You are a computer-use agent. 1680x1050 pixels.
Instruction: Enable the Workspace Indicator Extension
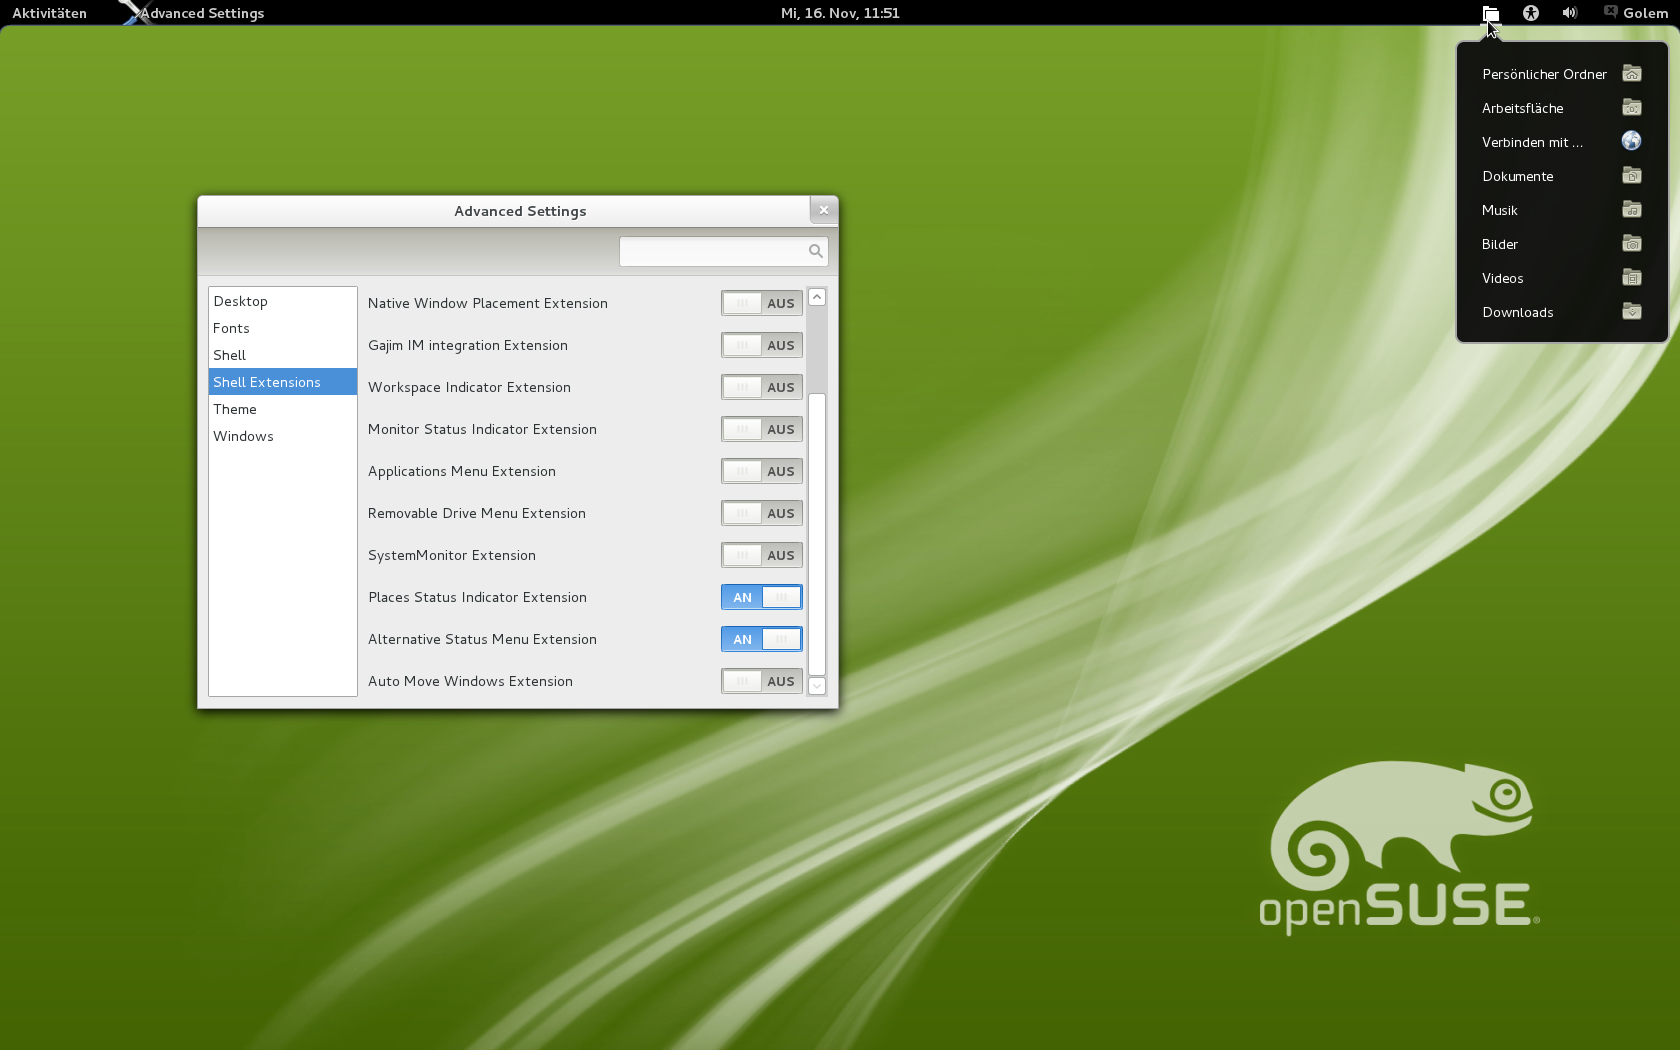761,387
